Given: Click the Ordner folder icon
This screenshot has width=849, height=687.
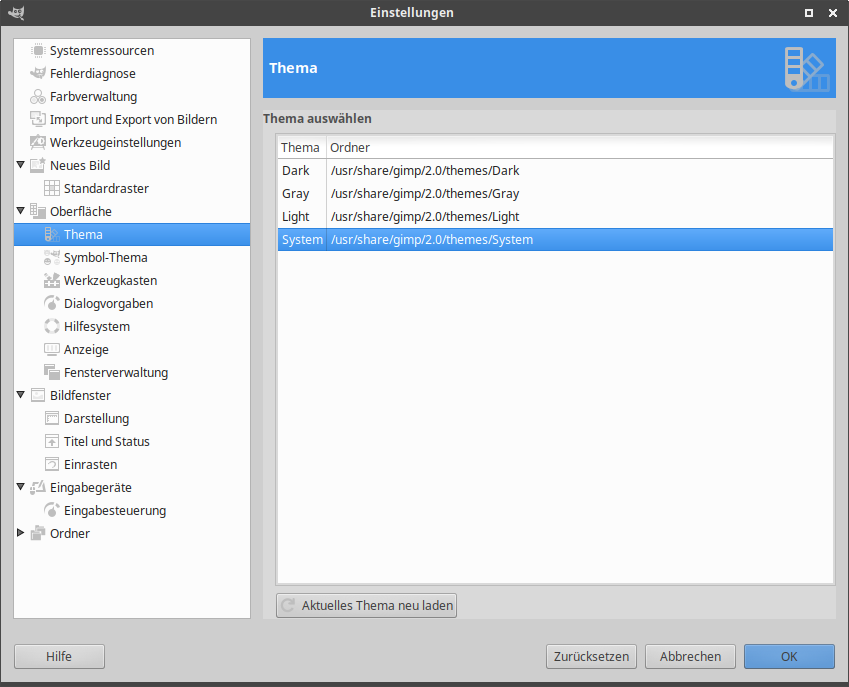Looking at the screenshot, I should click(38, 533).
